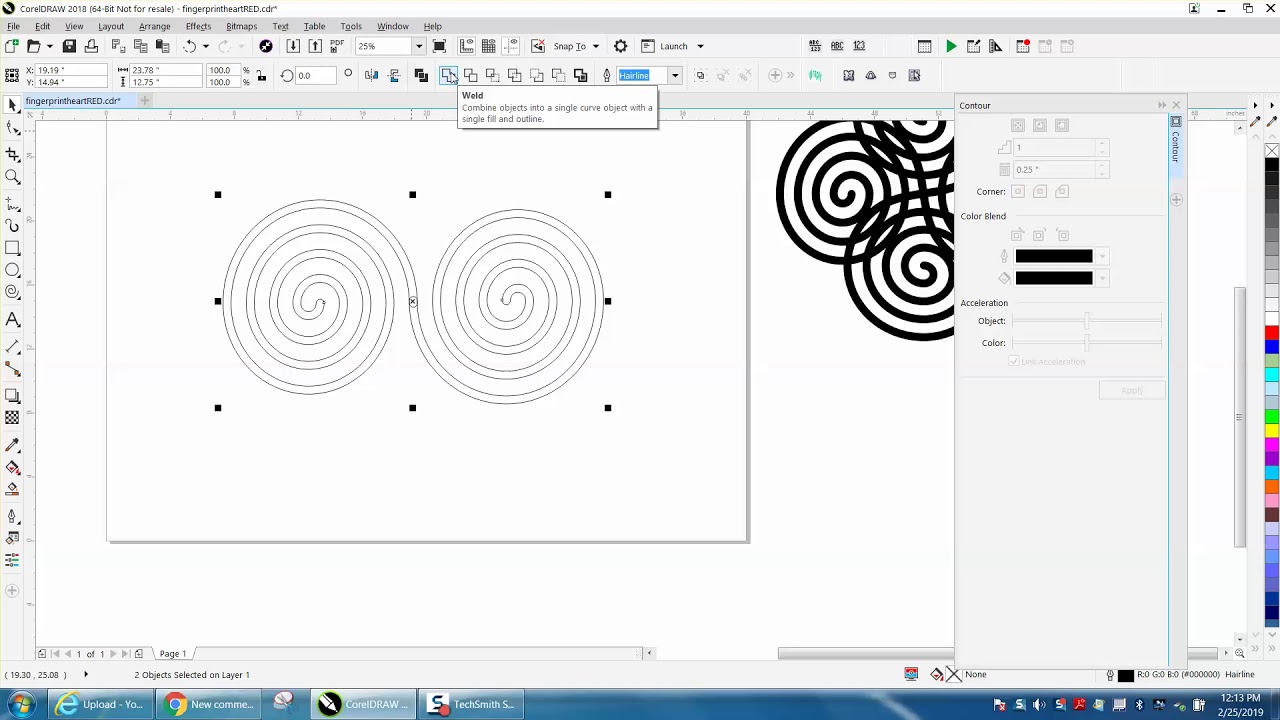
Task: Pick the Ellipse tool
Action: tap(13, 270)
